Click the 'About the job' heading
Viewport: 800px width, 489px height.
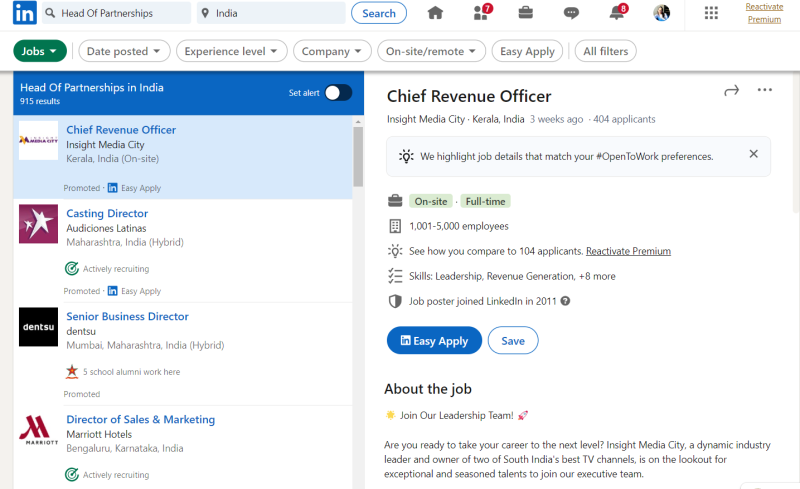click(x=428, y=389)
